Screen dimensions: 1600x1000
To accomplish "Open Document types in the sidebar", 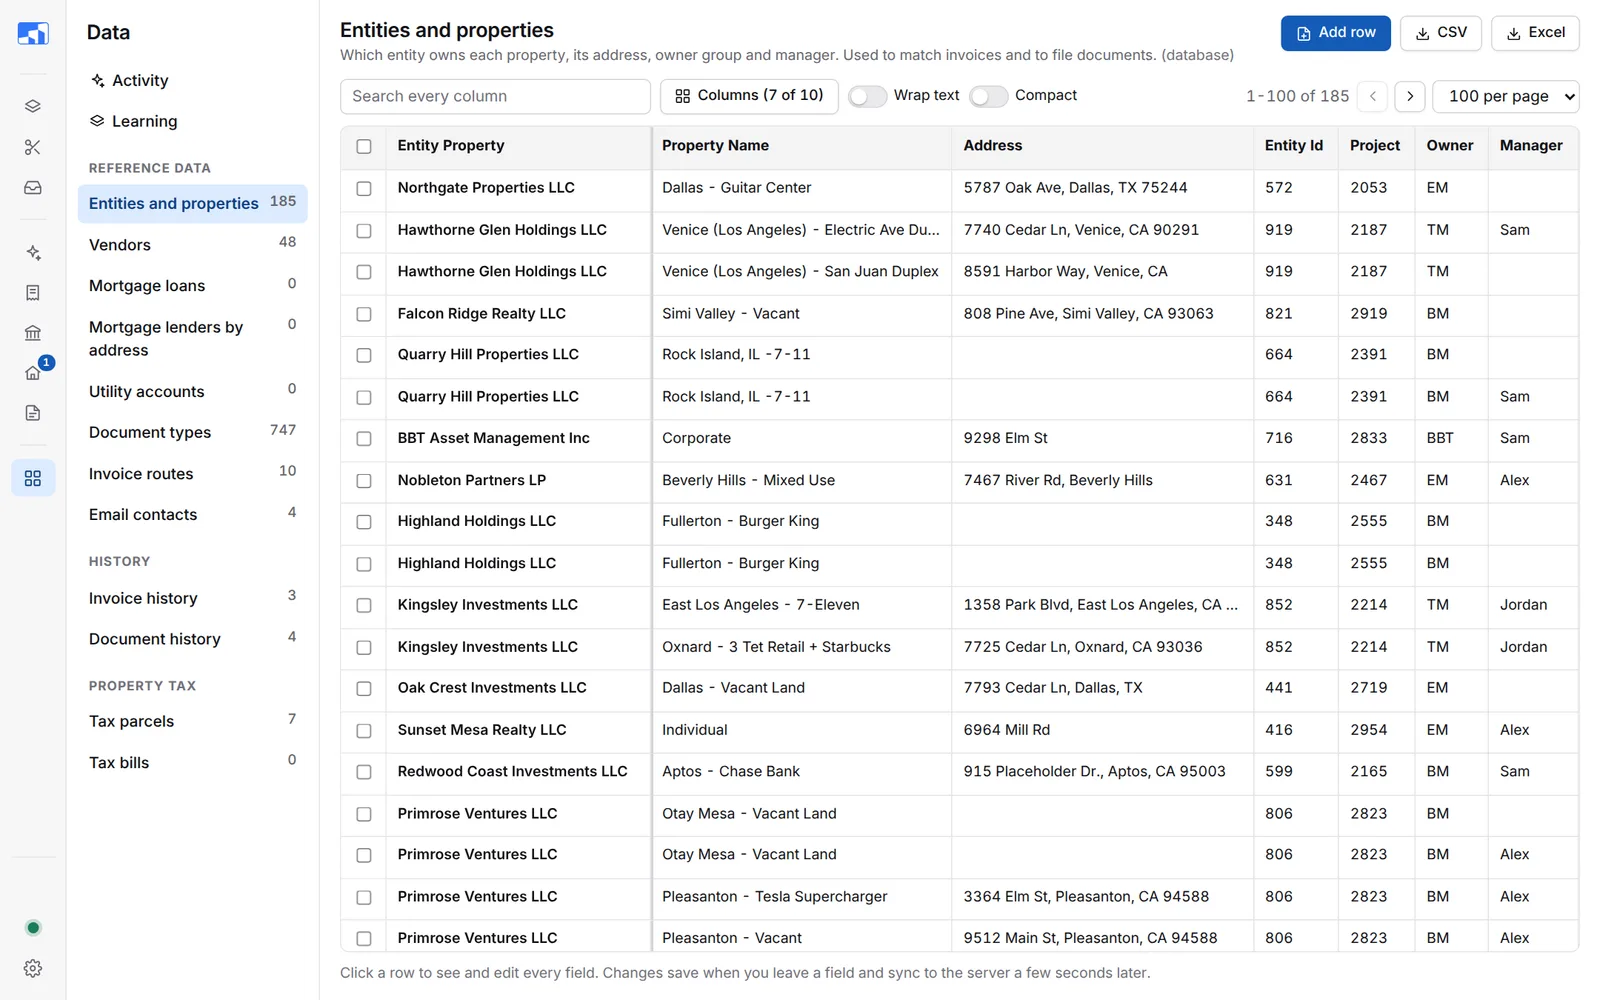I will pyautogui.click(x=192, y=432).
